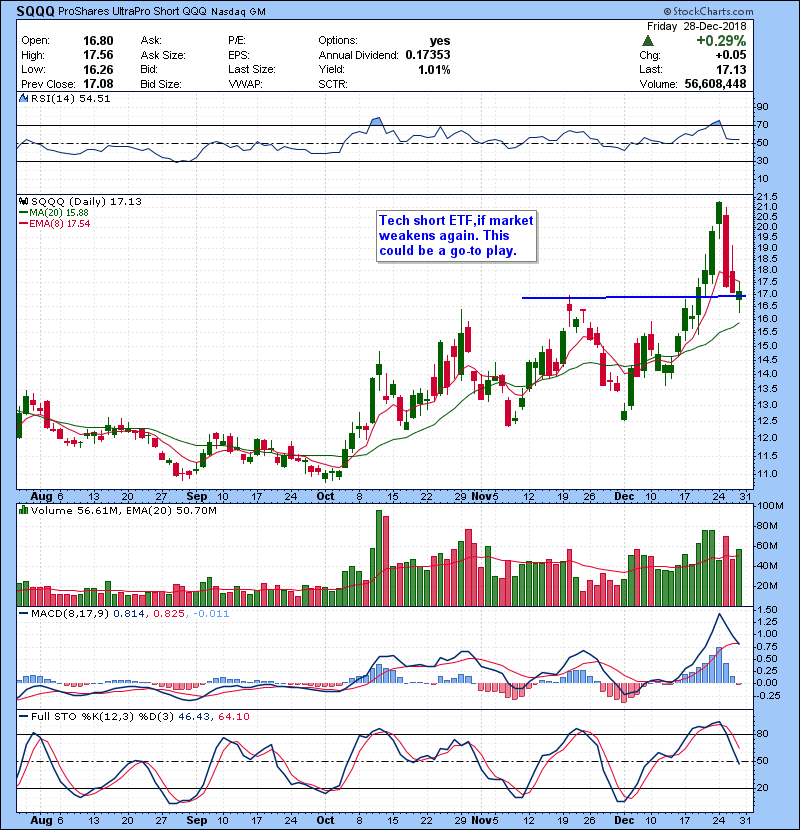Click the High value 17.56

98,55
